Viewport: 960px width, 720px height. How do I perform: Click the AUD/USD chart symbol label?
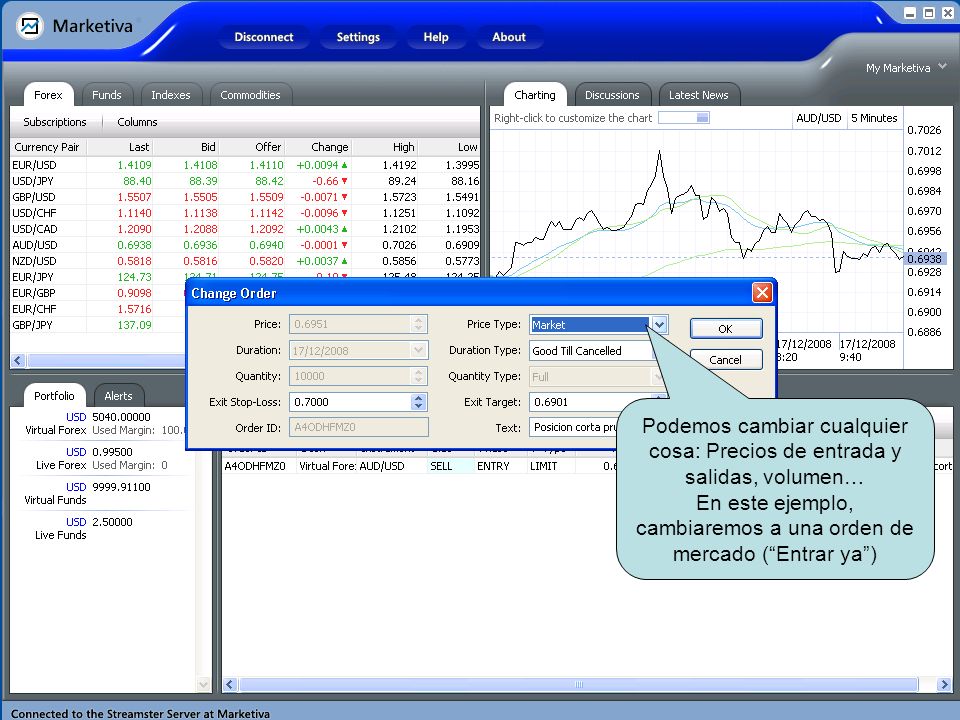(x=819, y=118)
